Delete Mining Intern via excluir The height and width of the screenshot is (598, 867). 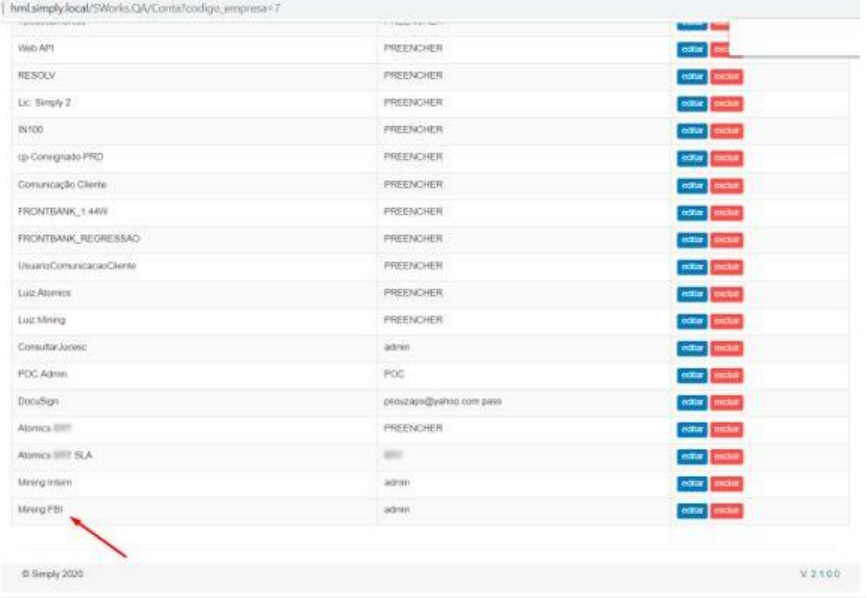click(727, 484)
